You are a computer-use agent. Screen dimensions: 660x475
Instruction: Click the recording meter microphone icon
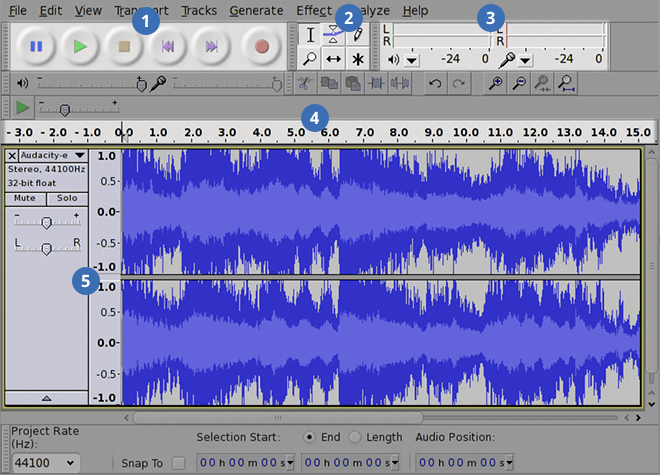(x=507, y=60)
